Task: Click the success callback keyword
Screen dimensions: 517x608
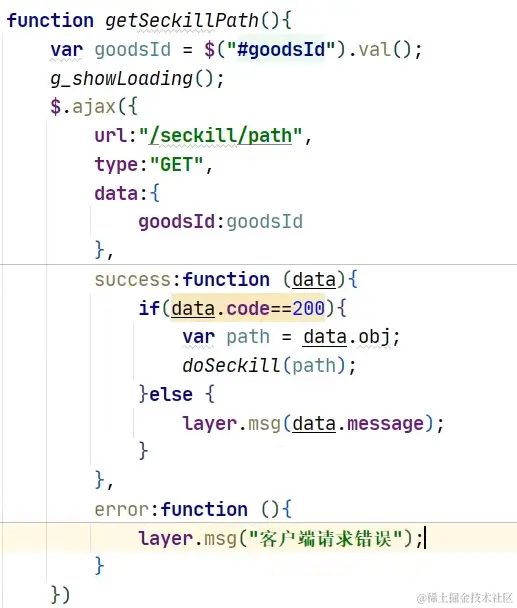Action: pos(132,280)
